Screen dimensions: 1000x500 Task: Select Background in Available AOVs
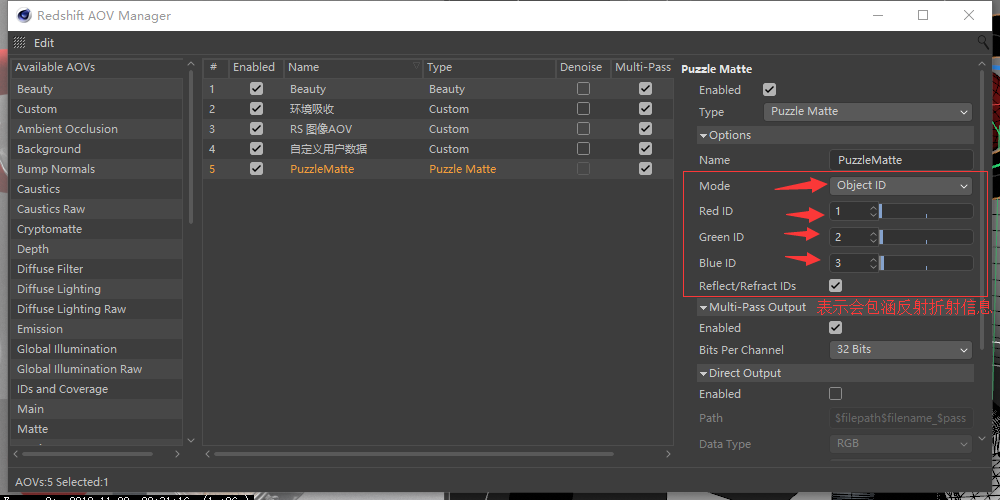click(x=97, y=149)
